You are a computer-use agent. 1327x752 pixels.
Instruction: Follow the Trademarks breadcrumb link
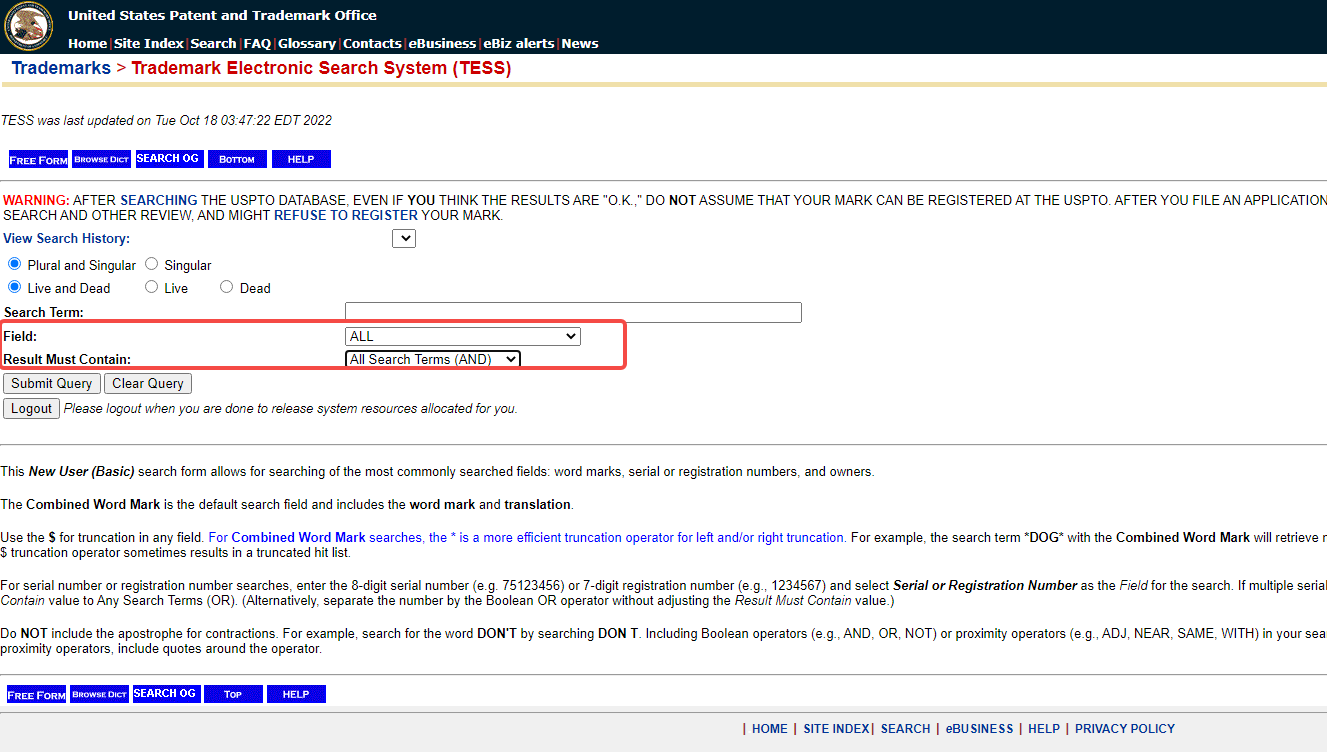61,68
